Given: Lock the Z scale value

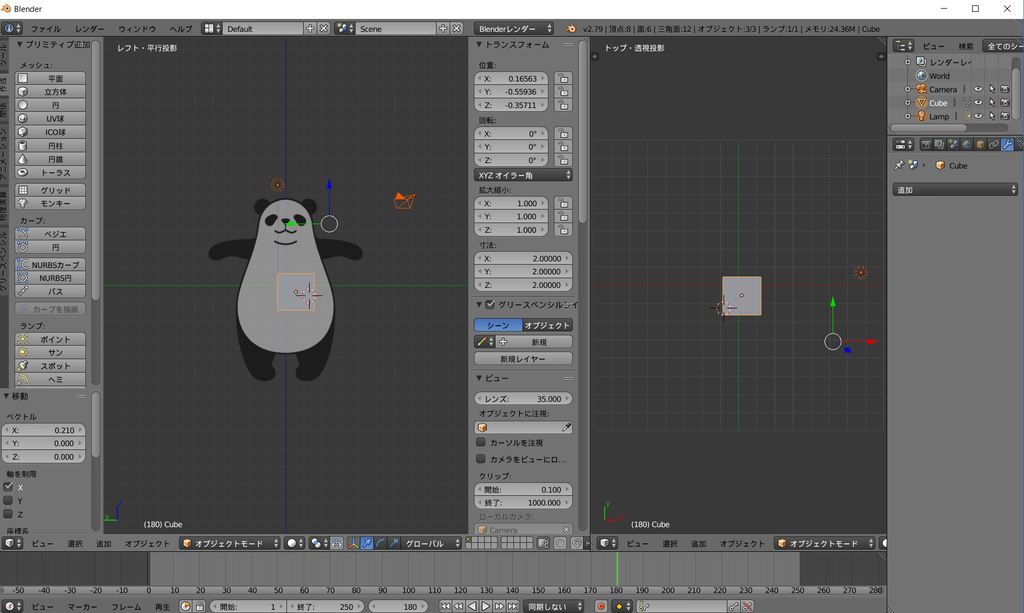Looking at the screenshot, I should coord(563,230).
